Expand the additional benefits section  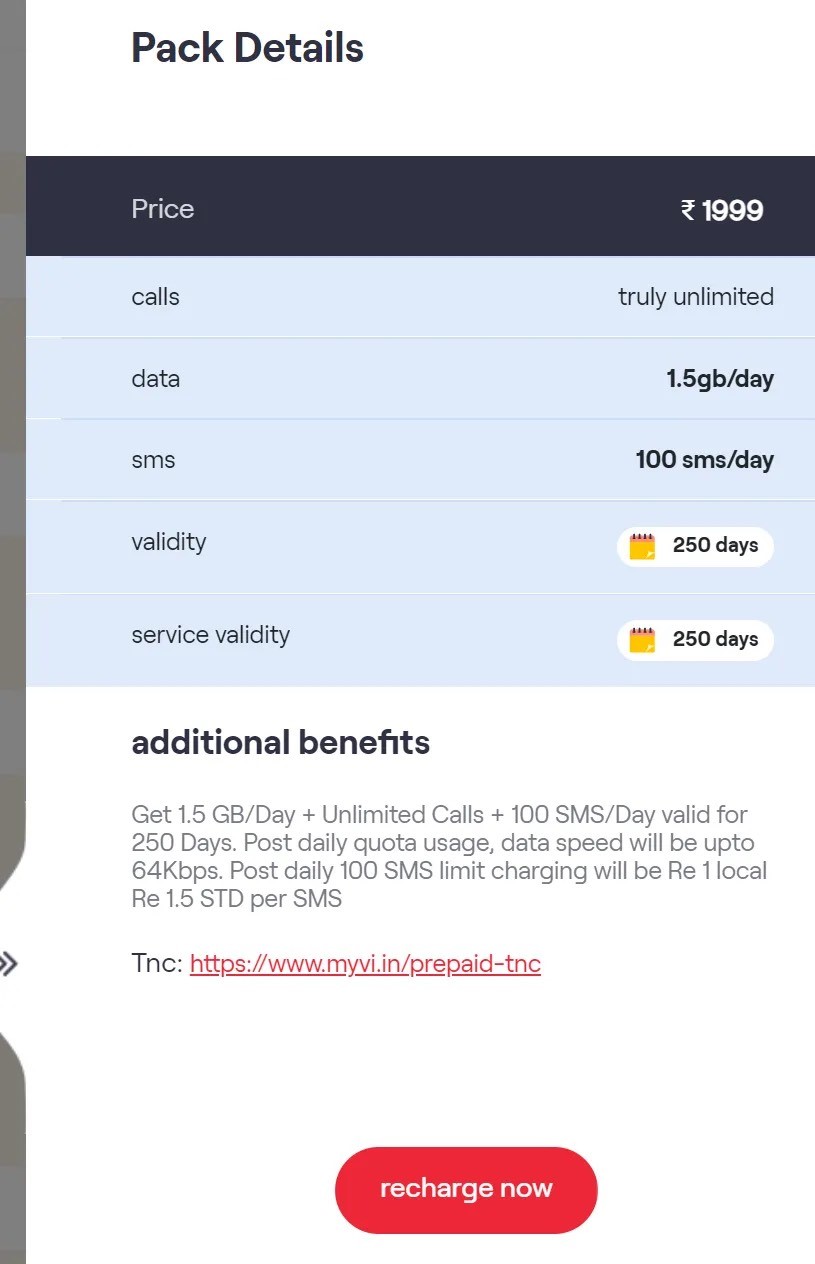pos(280,742)
